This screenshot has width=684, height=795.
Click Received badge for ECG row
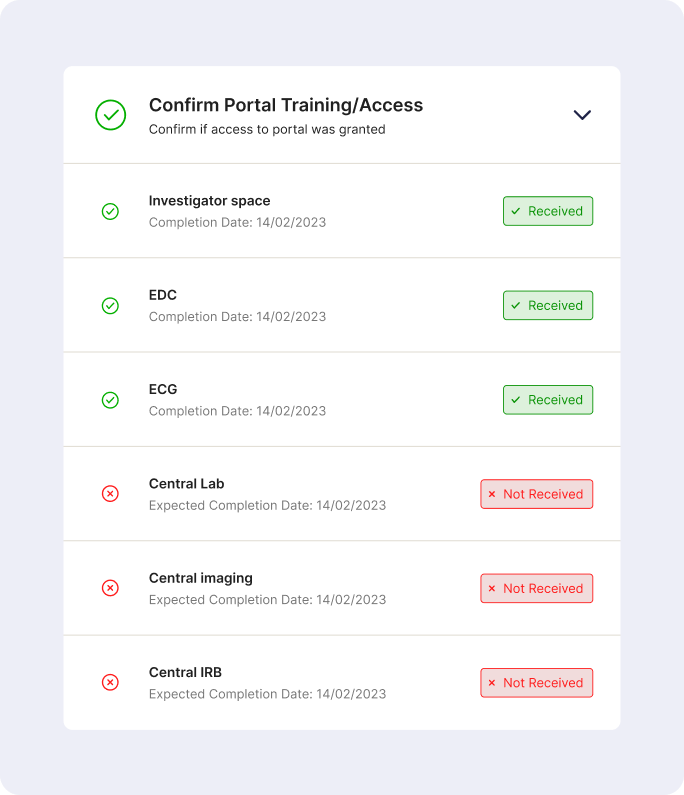click(547, 400)
